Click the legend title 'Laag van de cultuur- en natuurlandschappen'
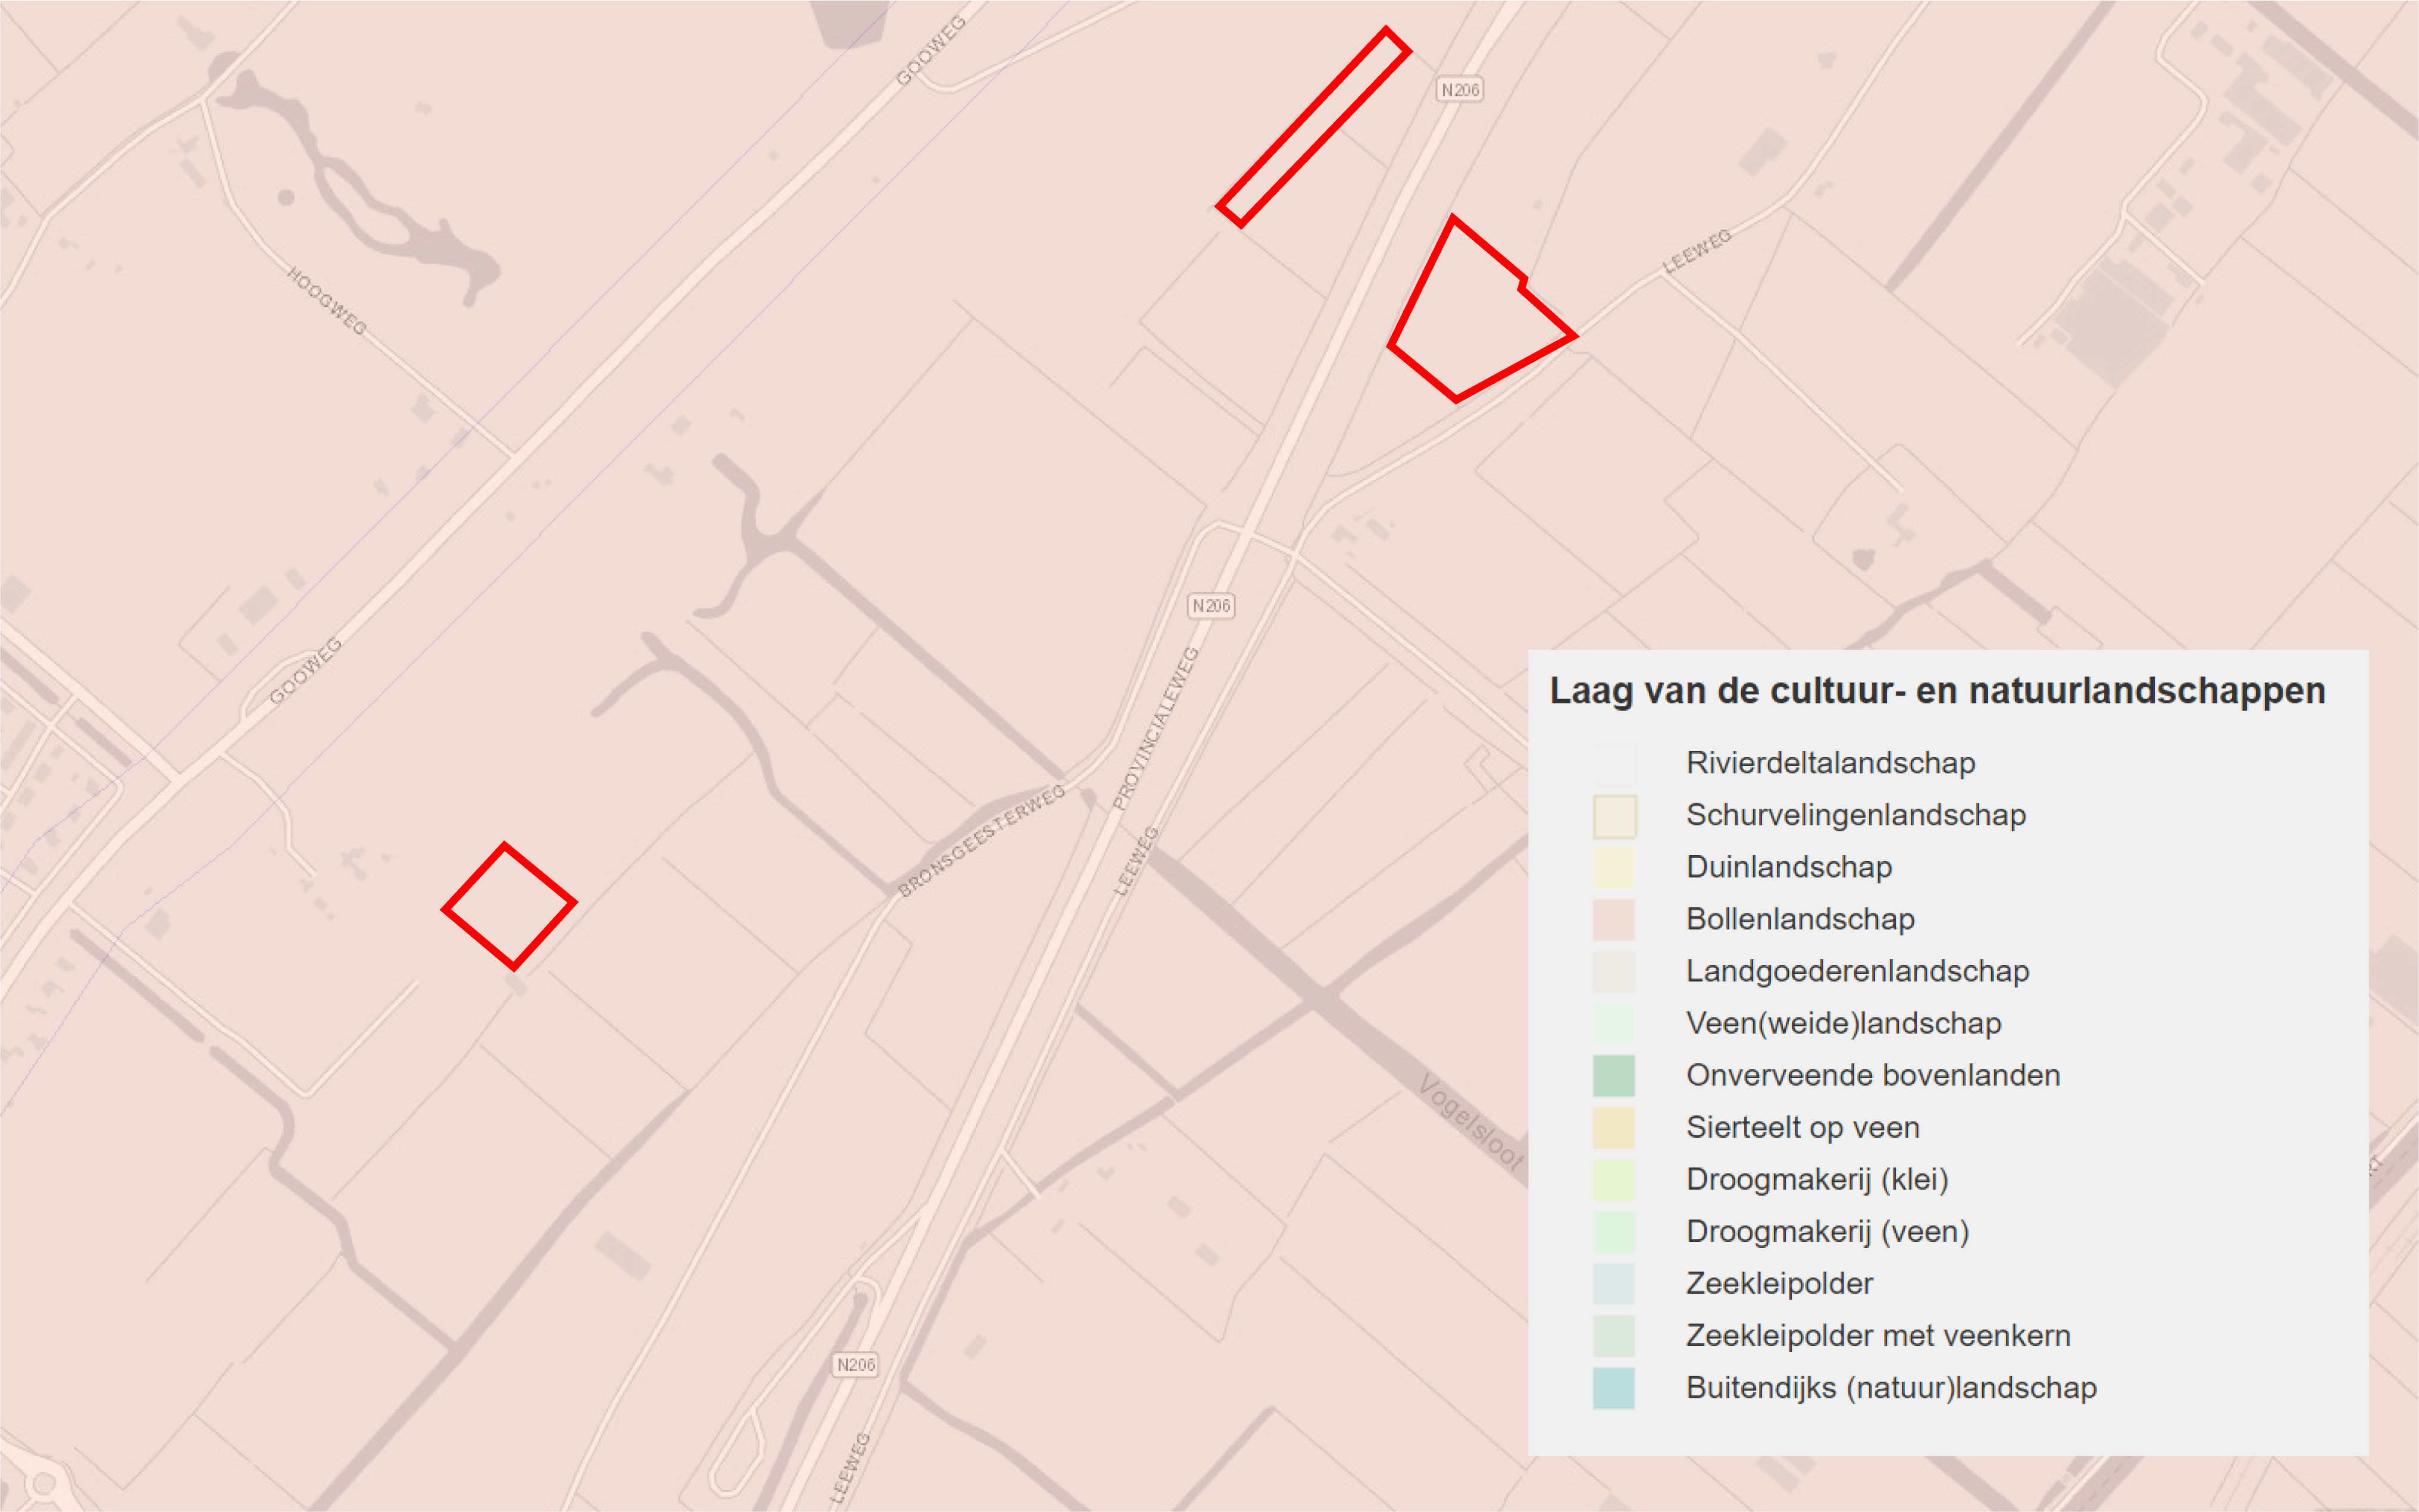 [x=1937, y=691]
